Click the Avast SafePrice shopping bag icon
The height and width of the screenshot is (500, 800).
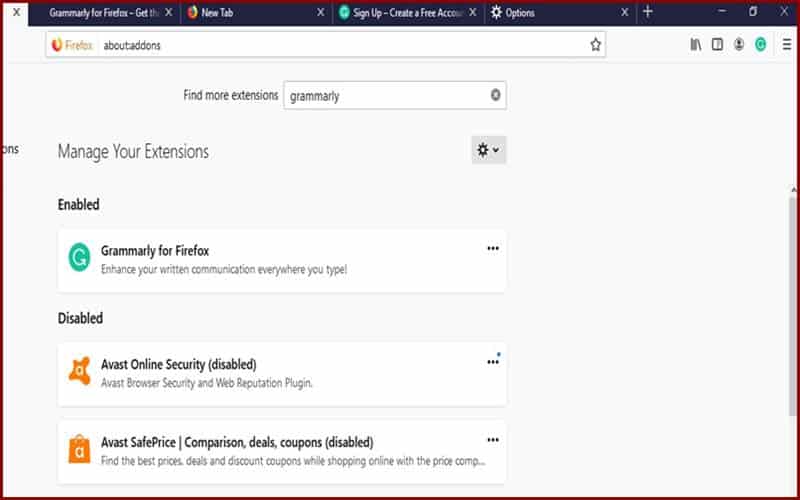[79, 449]
